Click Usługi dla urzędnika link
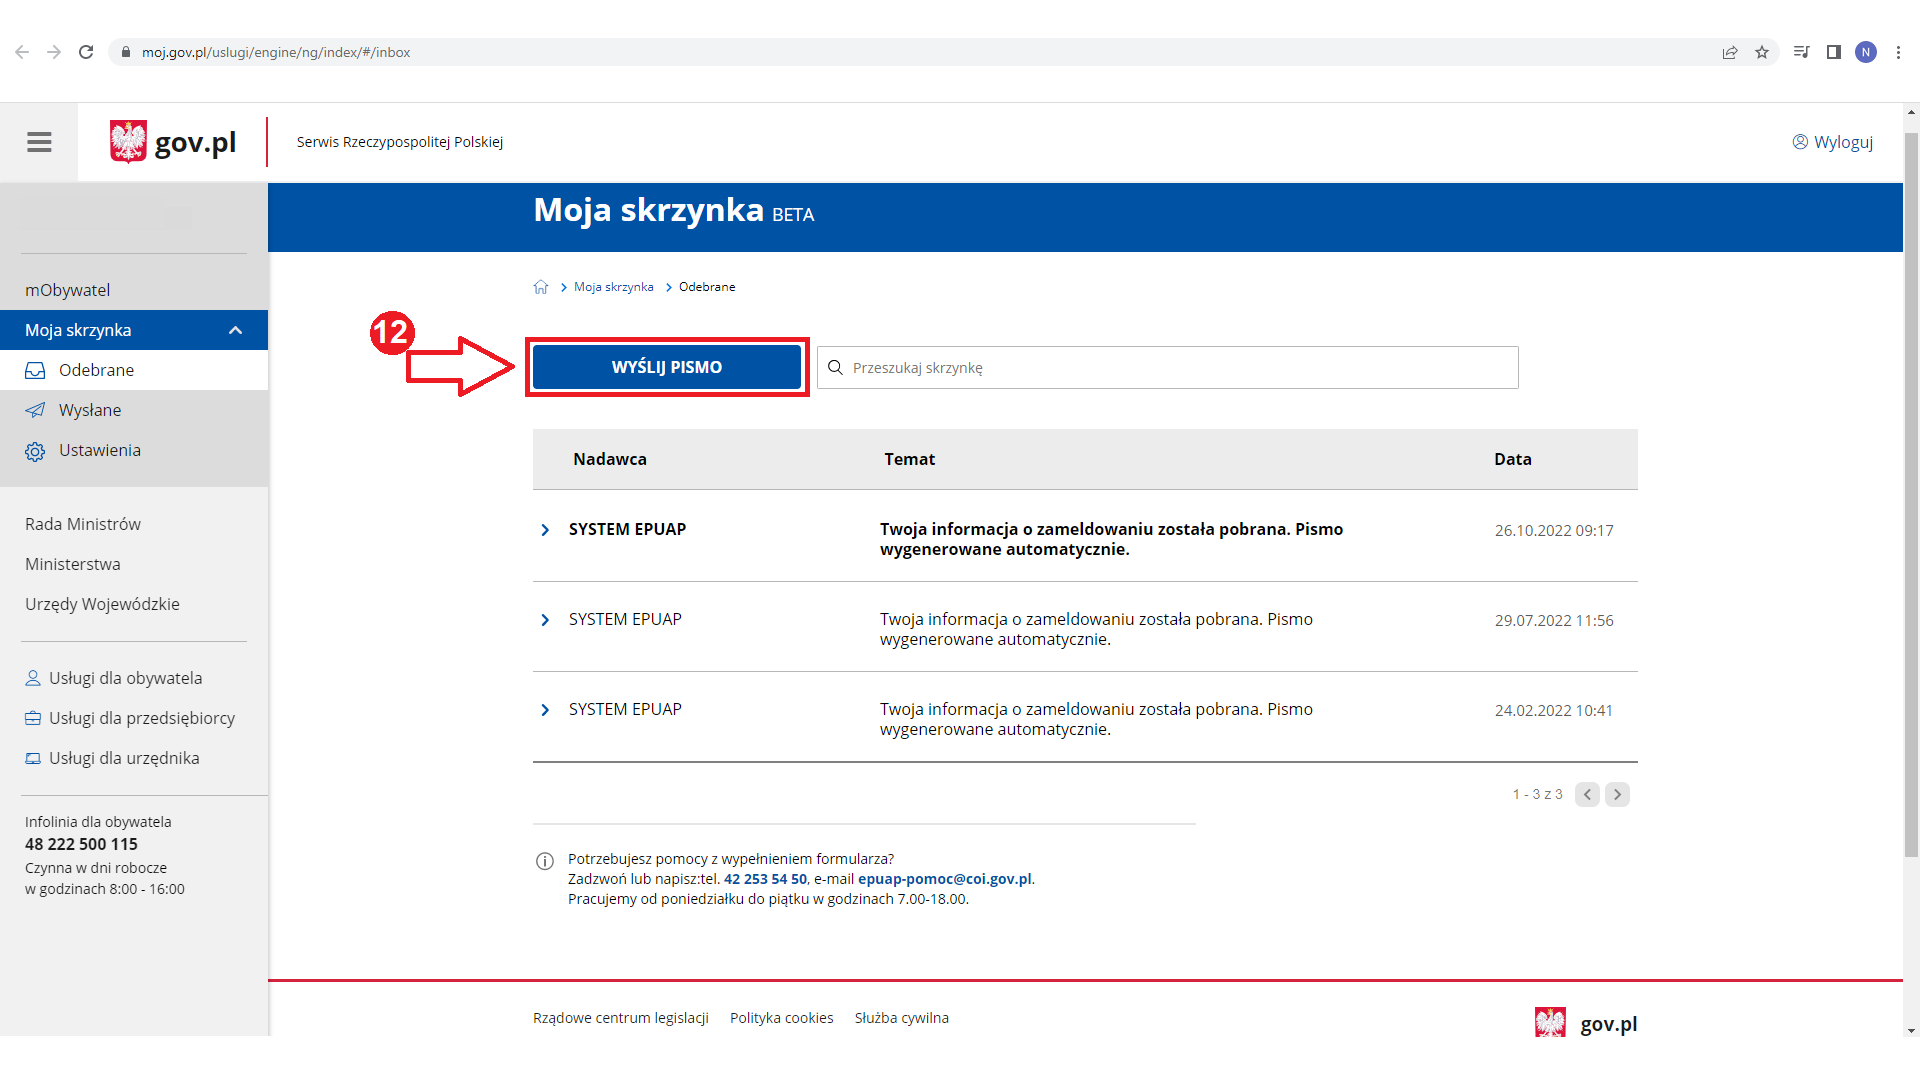This screenshot has width=1920, height=1080. click(x=124, y=758)
